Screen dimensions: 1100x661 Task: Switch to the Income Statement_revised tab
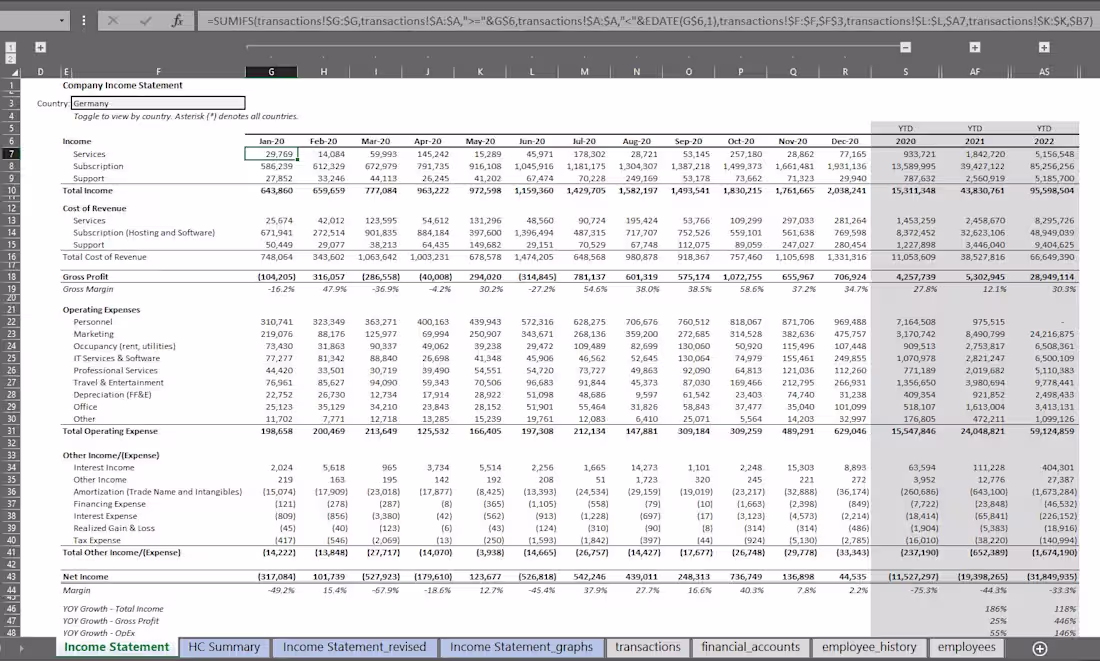354,647
